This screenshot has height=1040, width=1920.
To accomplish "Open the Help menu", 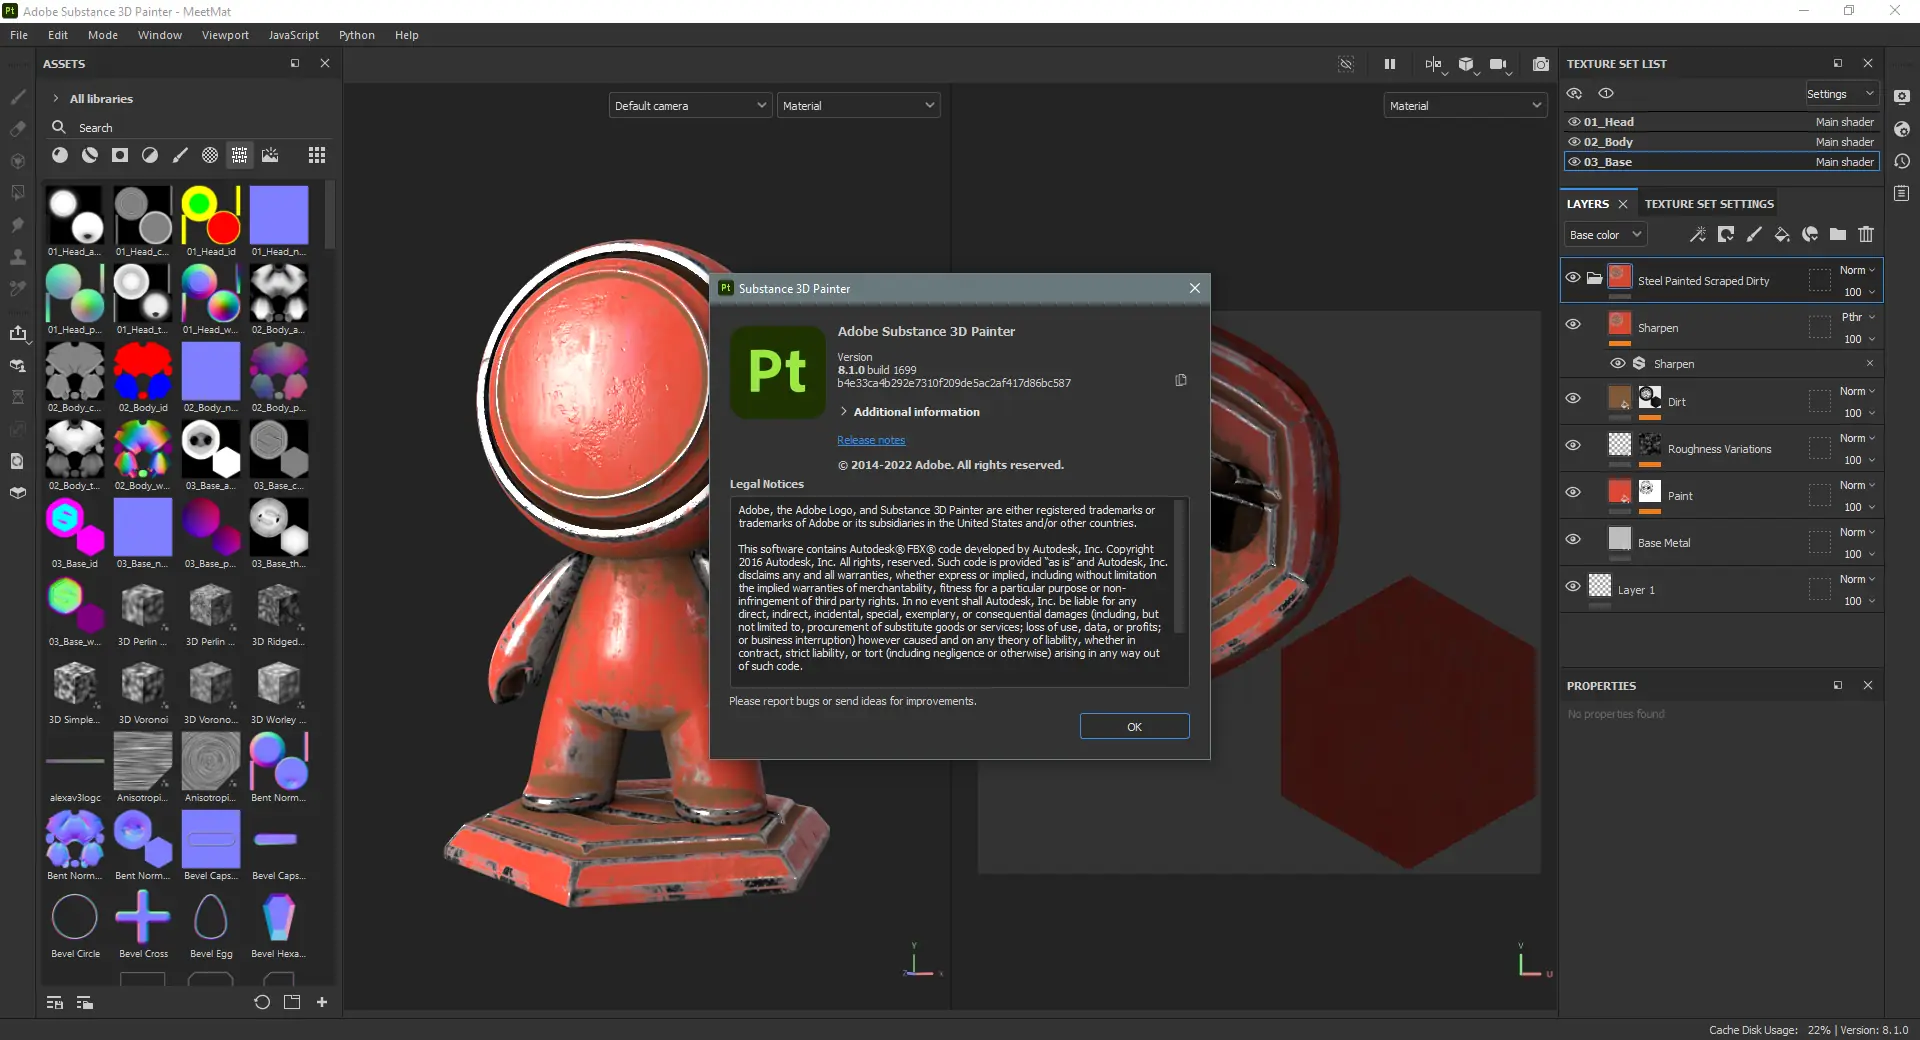I will 407,35.
